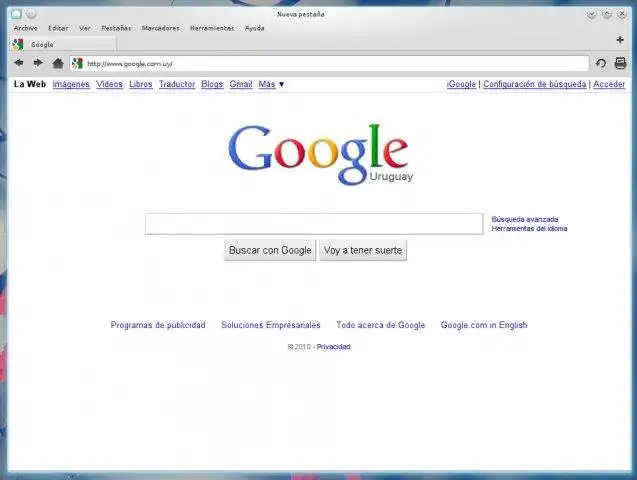This screenshot has height=480, width=637.
Task: Go forward with the forward arrow
Action: tap(38, 63)
